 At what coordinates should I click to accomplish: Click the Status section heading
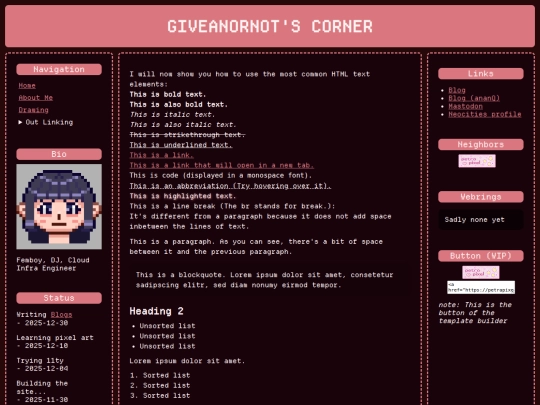pos(59,298)
